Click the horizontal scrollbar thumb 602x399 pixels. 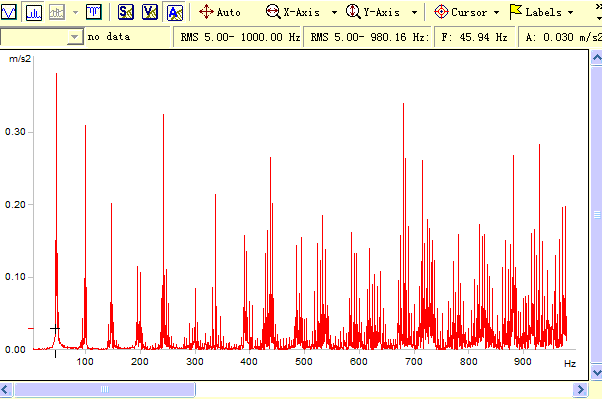pos(105,389)
